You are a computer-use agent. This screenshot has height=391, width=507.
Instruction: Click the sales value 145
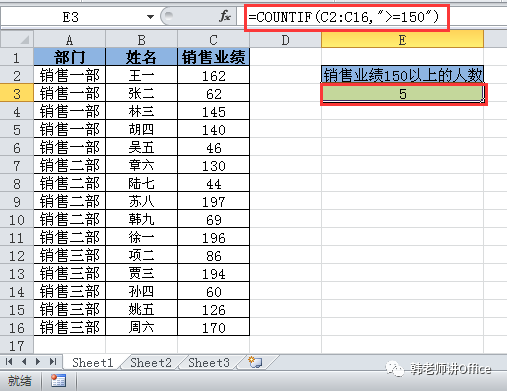pyautogui.click(x=213, y=111)
